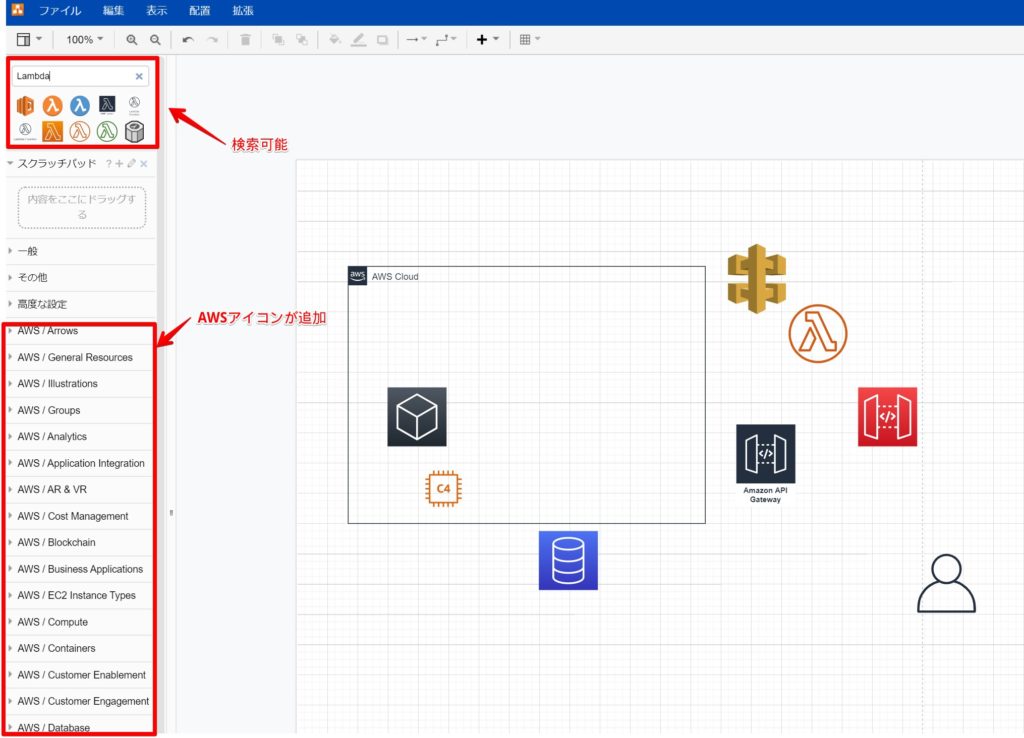1024x738 pixels.
Task: Open the 配置 menu
Action: coord(199,10)
